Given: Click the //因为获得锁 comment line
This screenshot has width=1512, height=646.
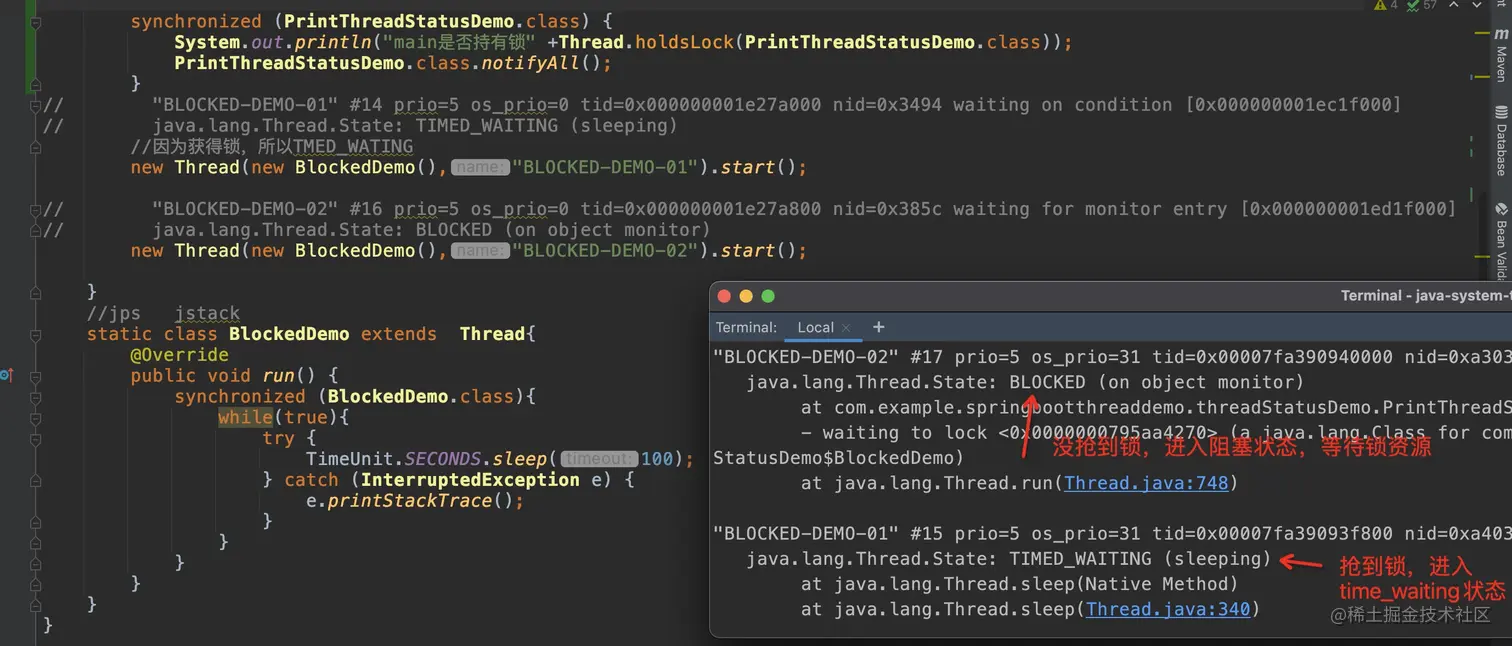Looking at the screenshot, I should pos(272,147).
